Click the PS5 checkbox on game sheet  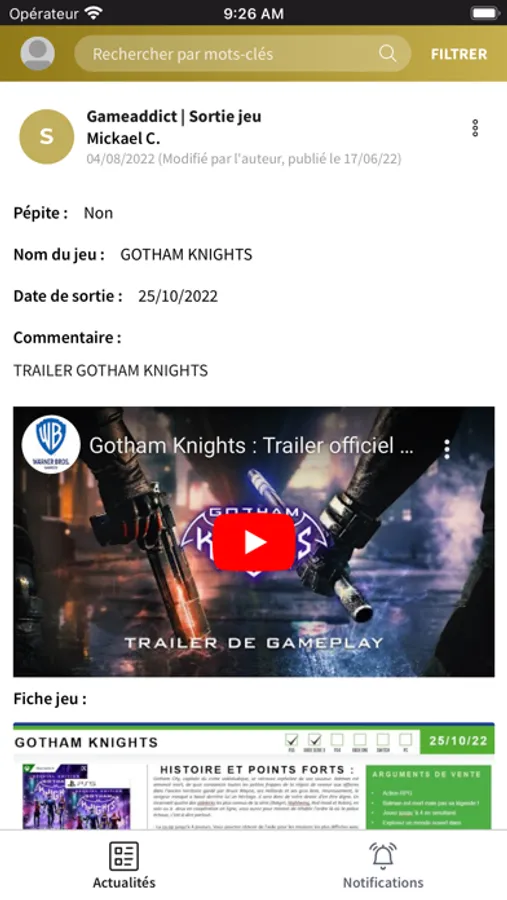coord(292,739)
